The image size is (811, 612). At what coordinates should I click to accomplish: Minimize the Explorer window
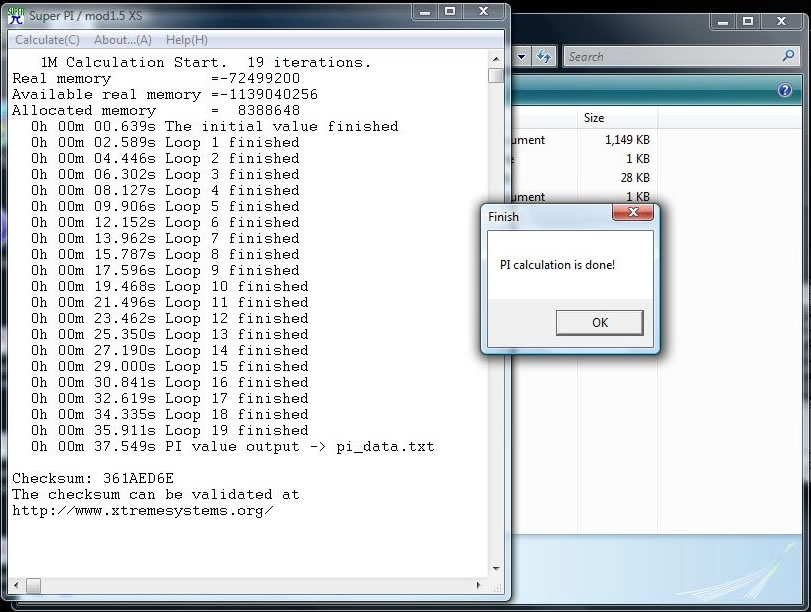coord(723,21)
